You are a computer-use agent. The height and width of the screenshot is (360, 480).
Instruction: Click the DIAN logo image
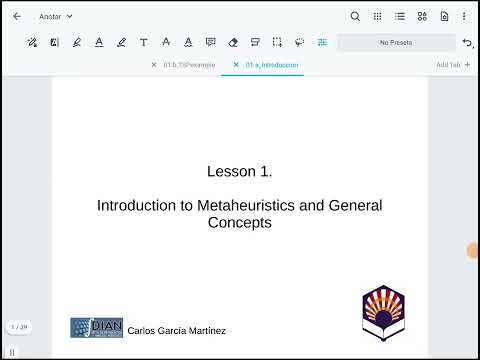click(x=97, y=328)
